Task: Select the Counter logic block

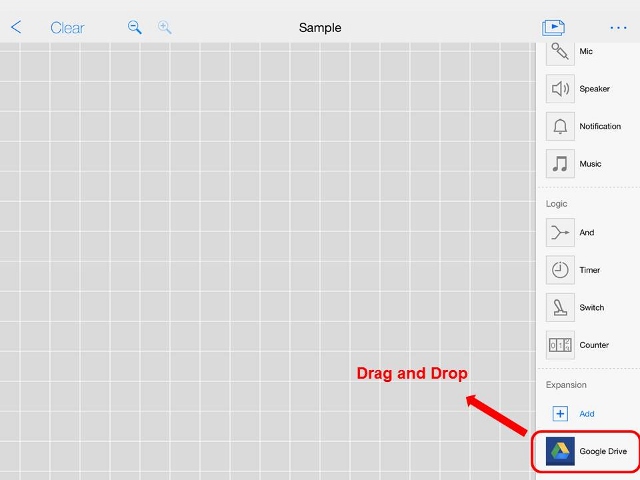Action: point(560,345)
